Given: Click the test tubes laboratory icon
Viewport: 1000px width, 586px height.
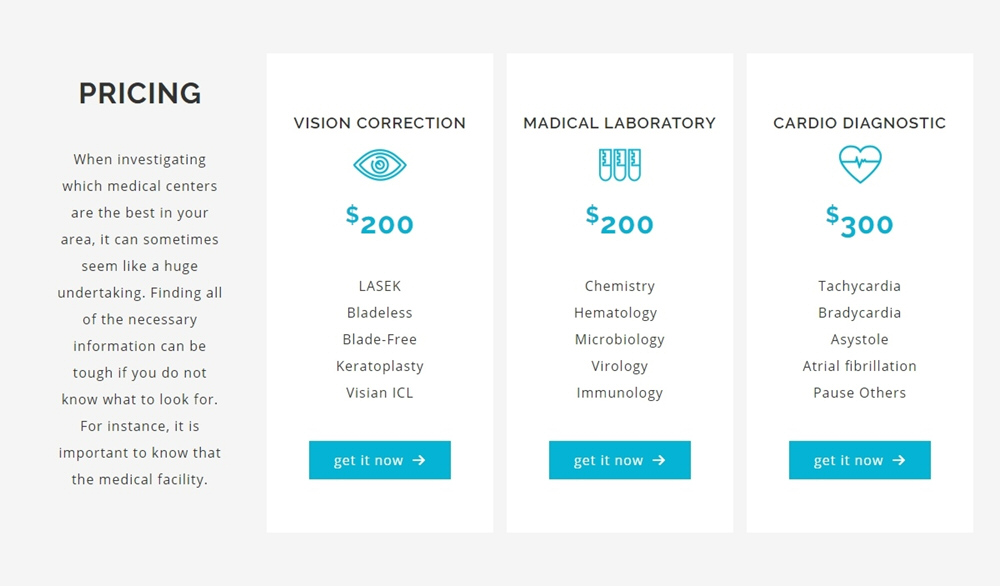Looking at the screenshot, I should pos(619,165).
